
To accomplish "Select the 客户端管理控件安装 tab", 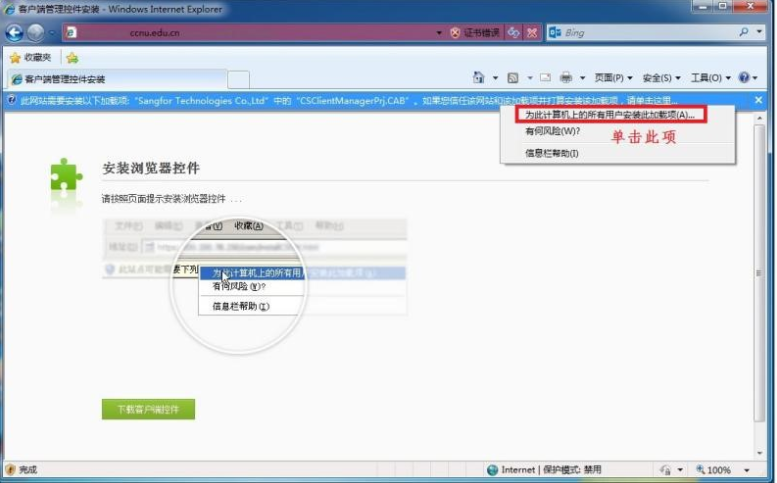I will click(116, 79).
